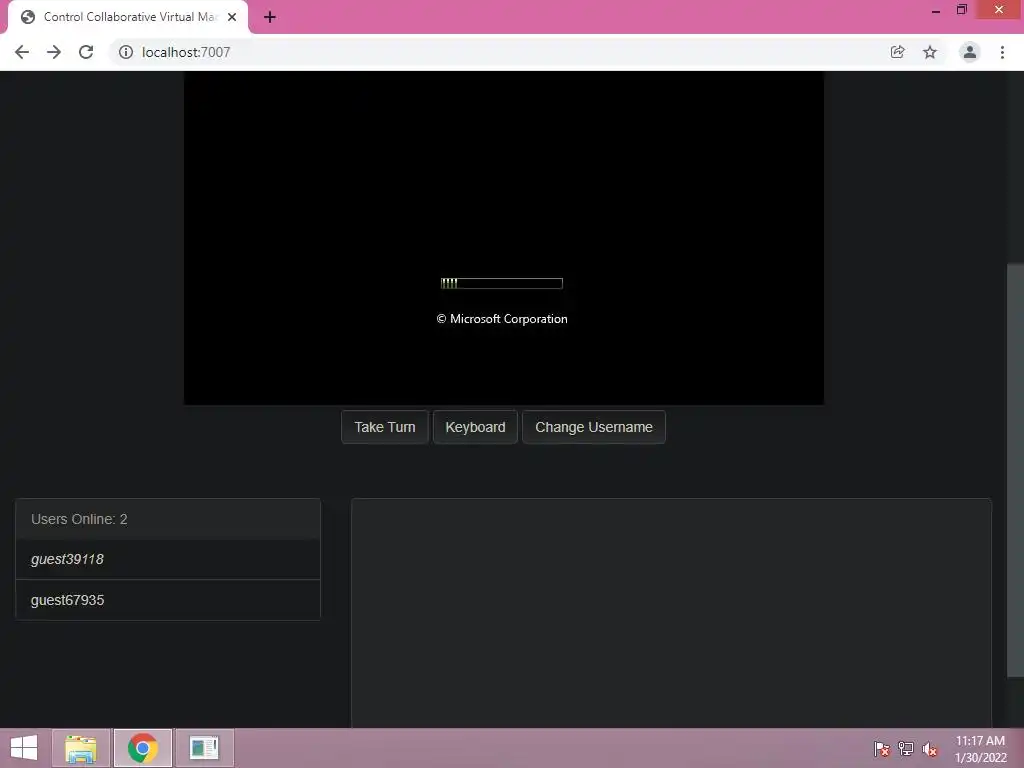This screenshot has height=768, width=1024.
Task: Click the virtual machine display screen
Action: 504,238
